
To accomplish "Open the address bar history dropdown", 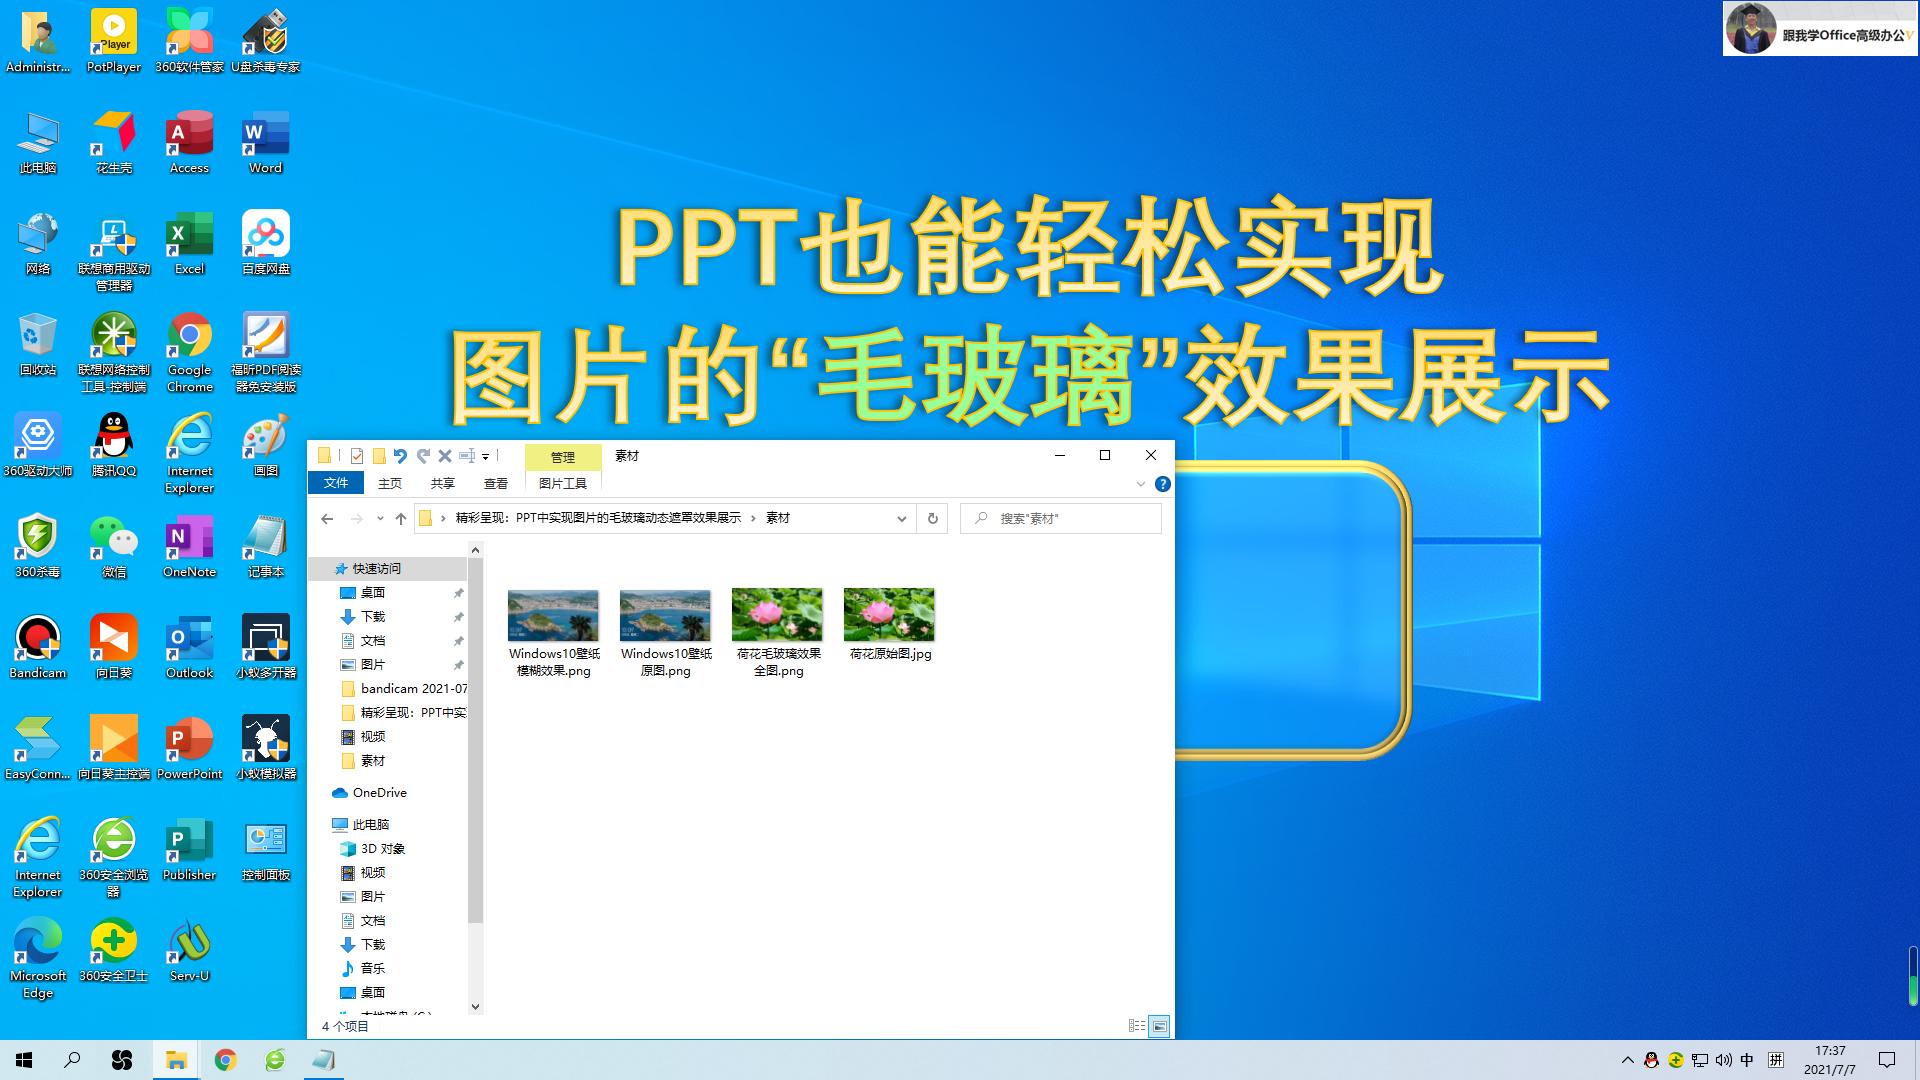I will (x=902, y=518).
